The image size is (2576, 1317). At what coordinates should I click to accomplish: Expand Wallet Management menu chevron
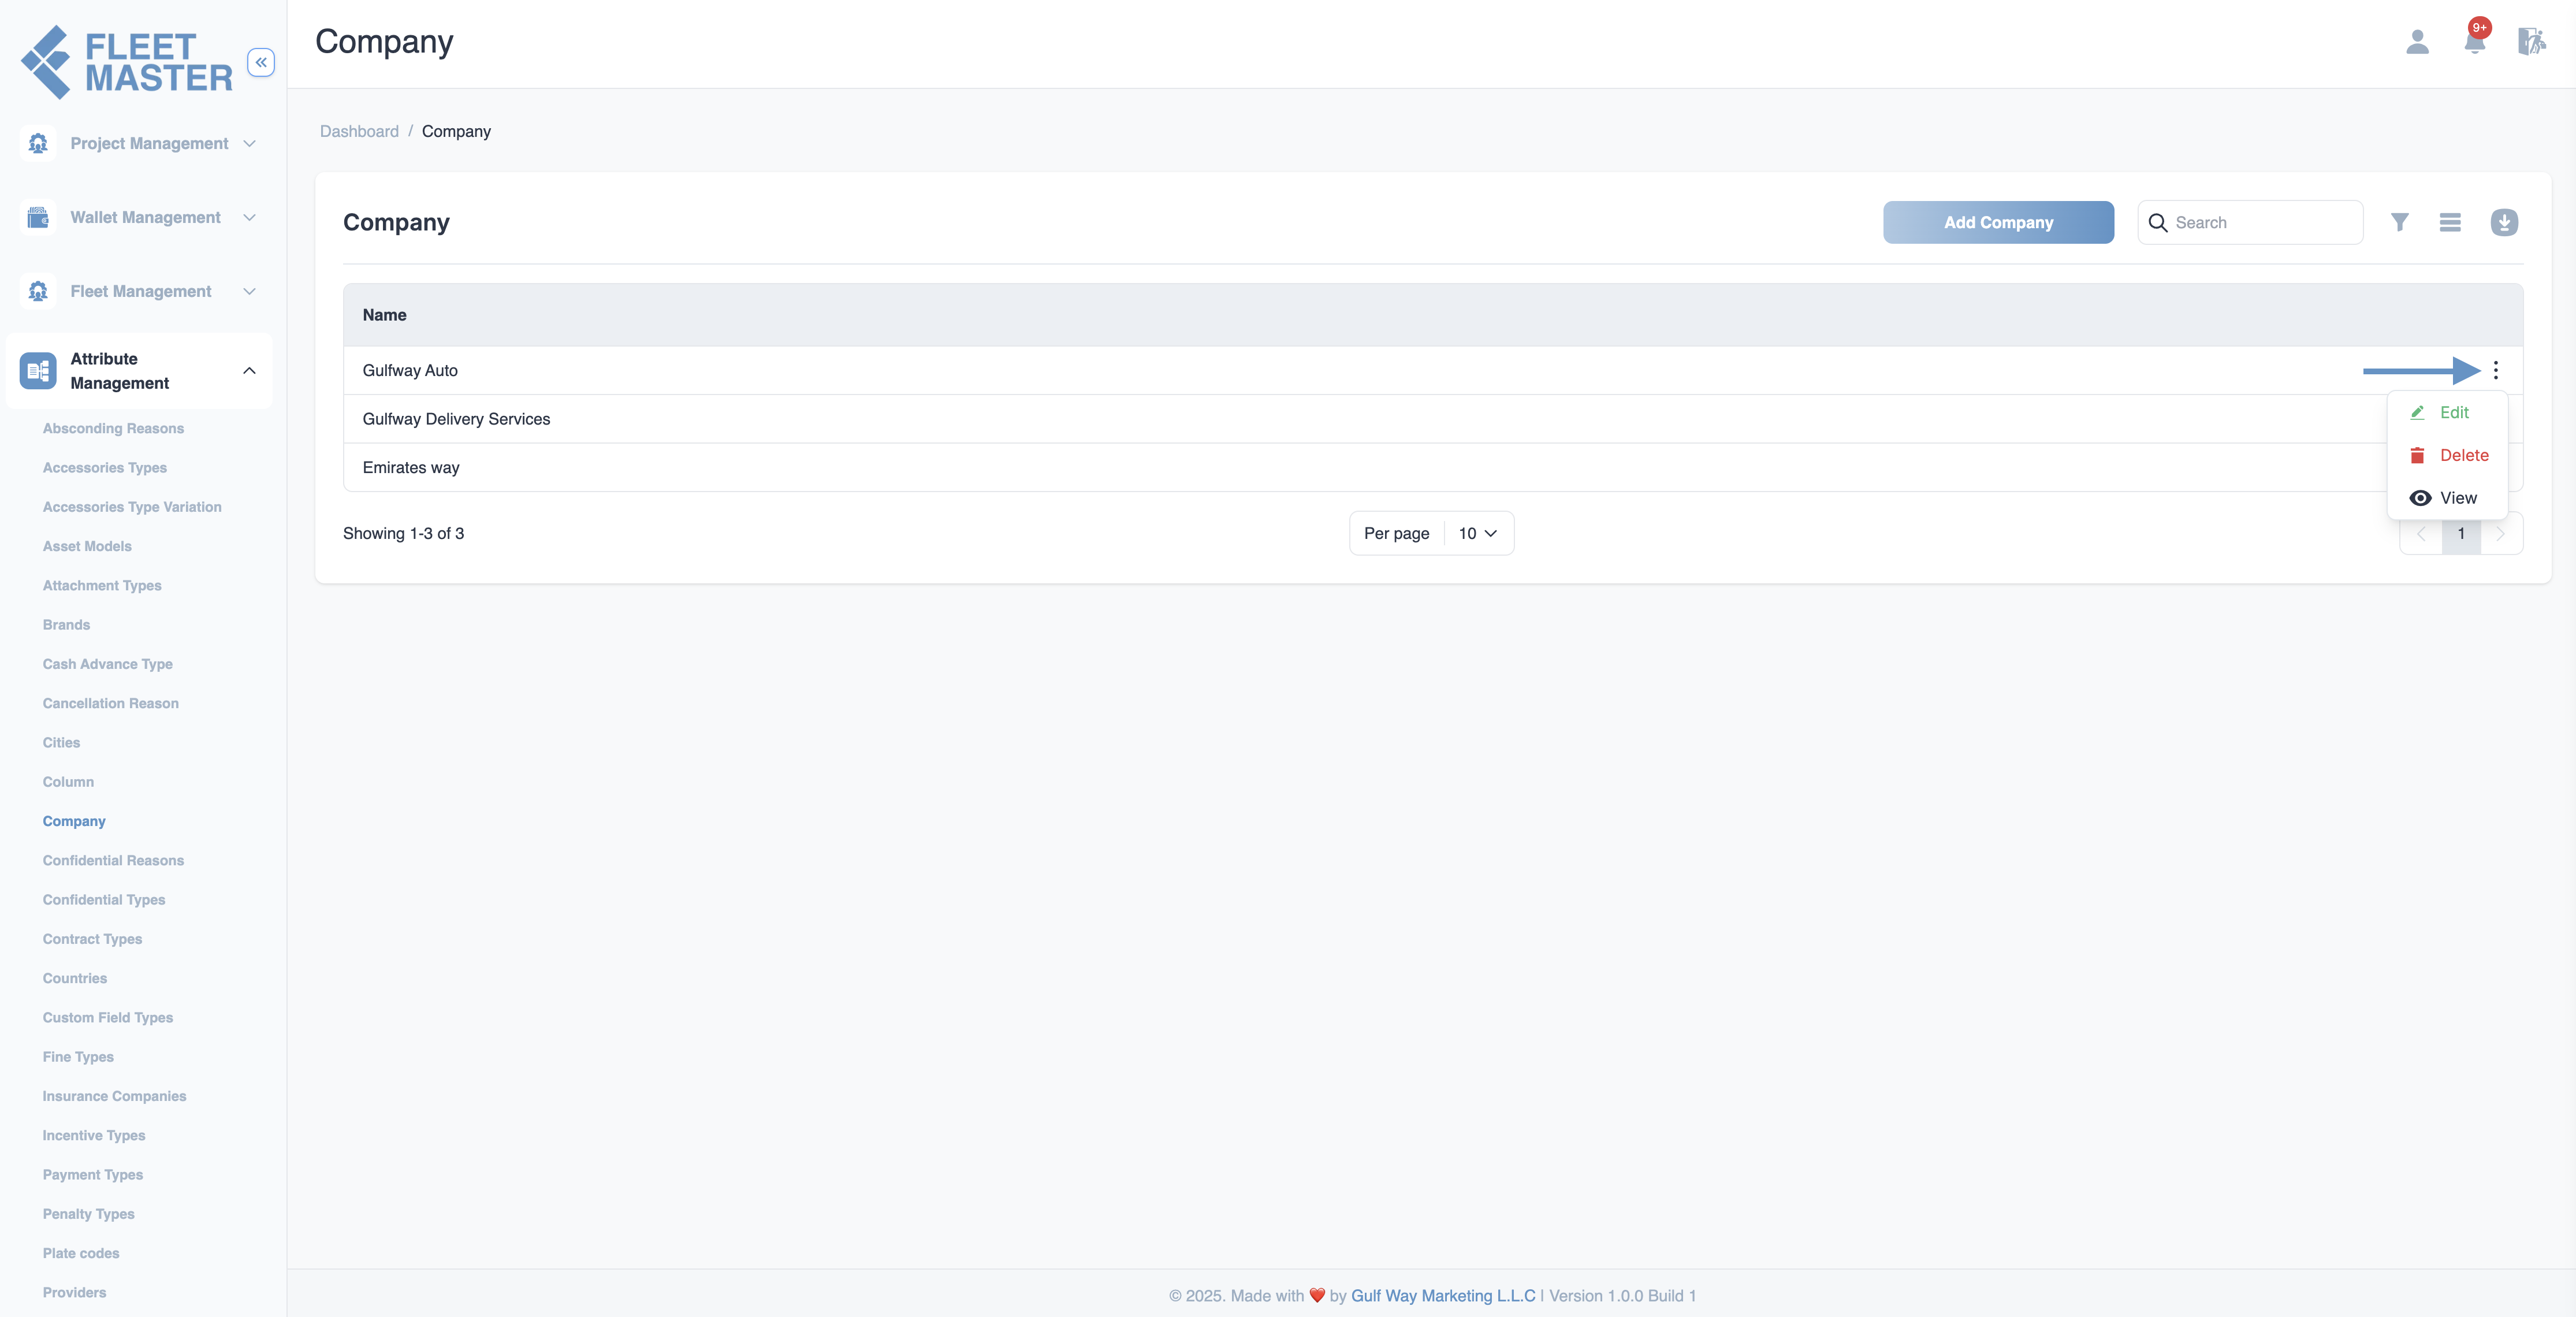(250, 217)
